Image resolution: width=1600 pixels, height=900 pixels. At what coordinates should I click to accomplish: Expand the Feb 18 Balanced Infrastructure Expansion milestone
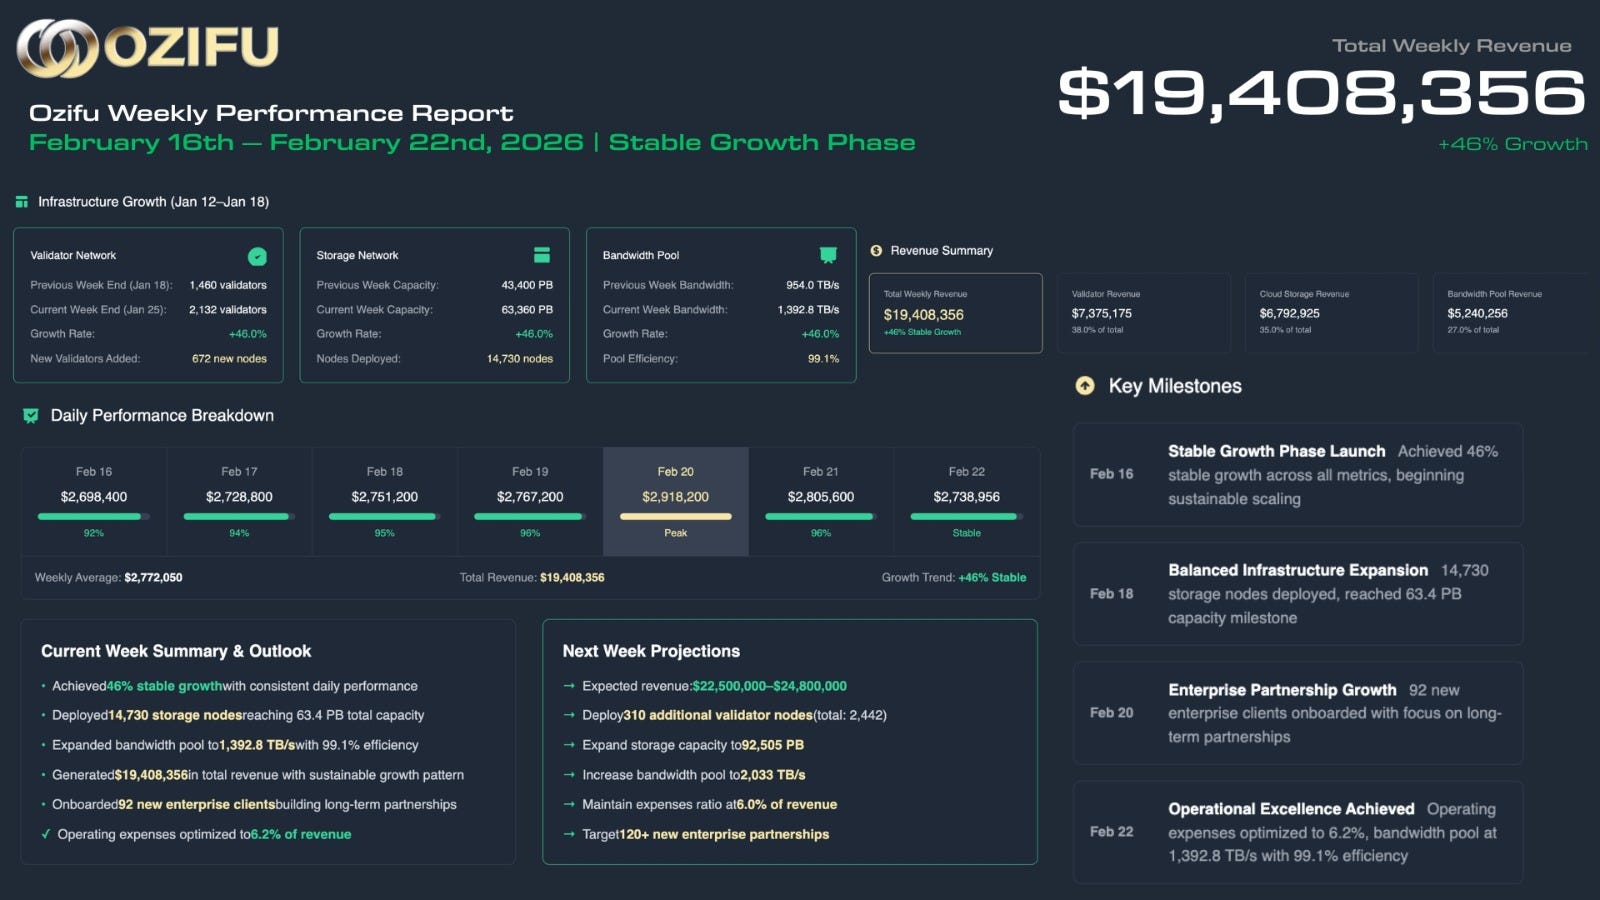(1297, 593)
